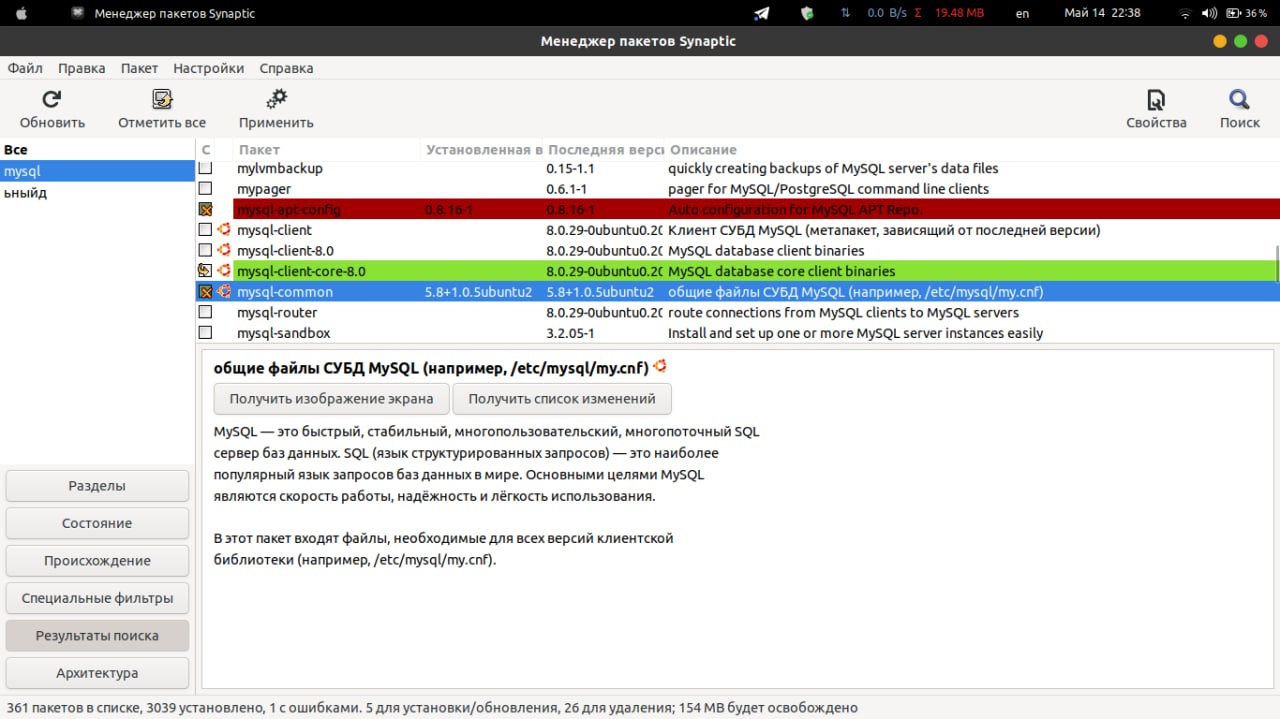The width and height of the screenshot is (1280, 719).
Task: Click the Обновить reload icon
Action: (52, 99)
